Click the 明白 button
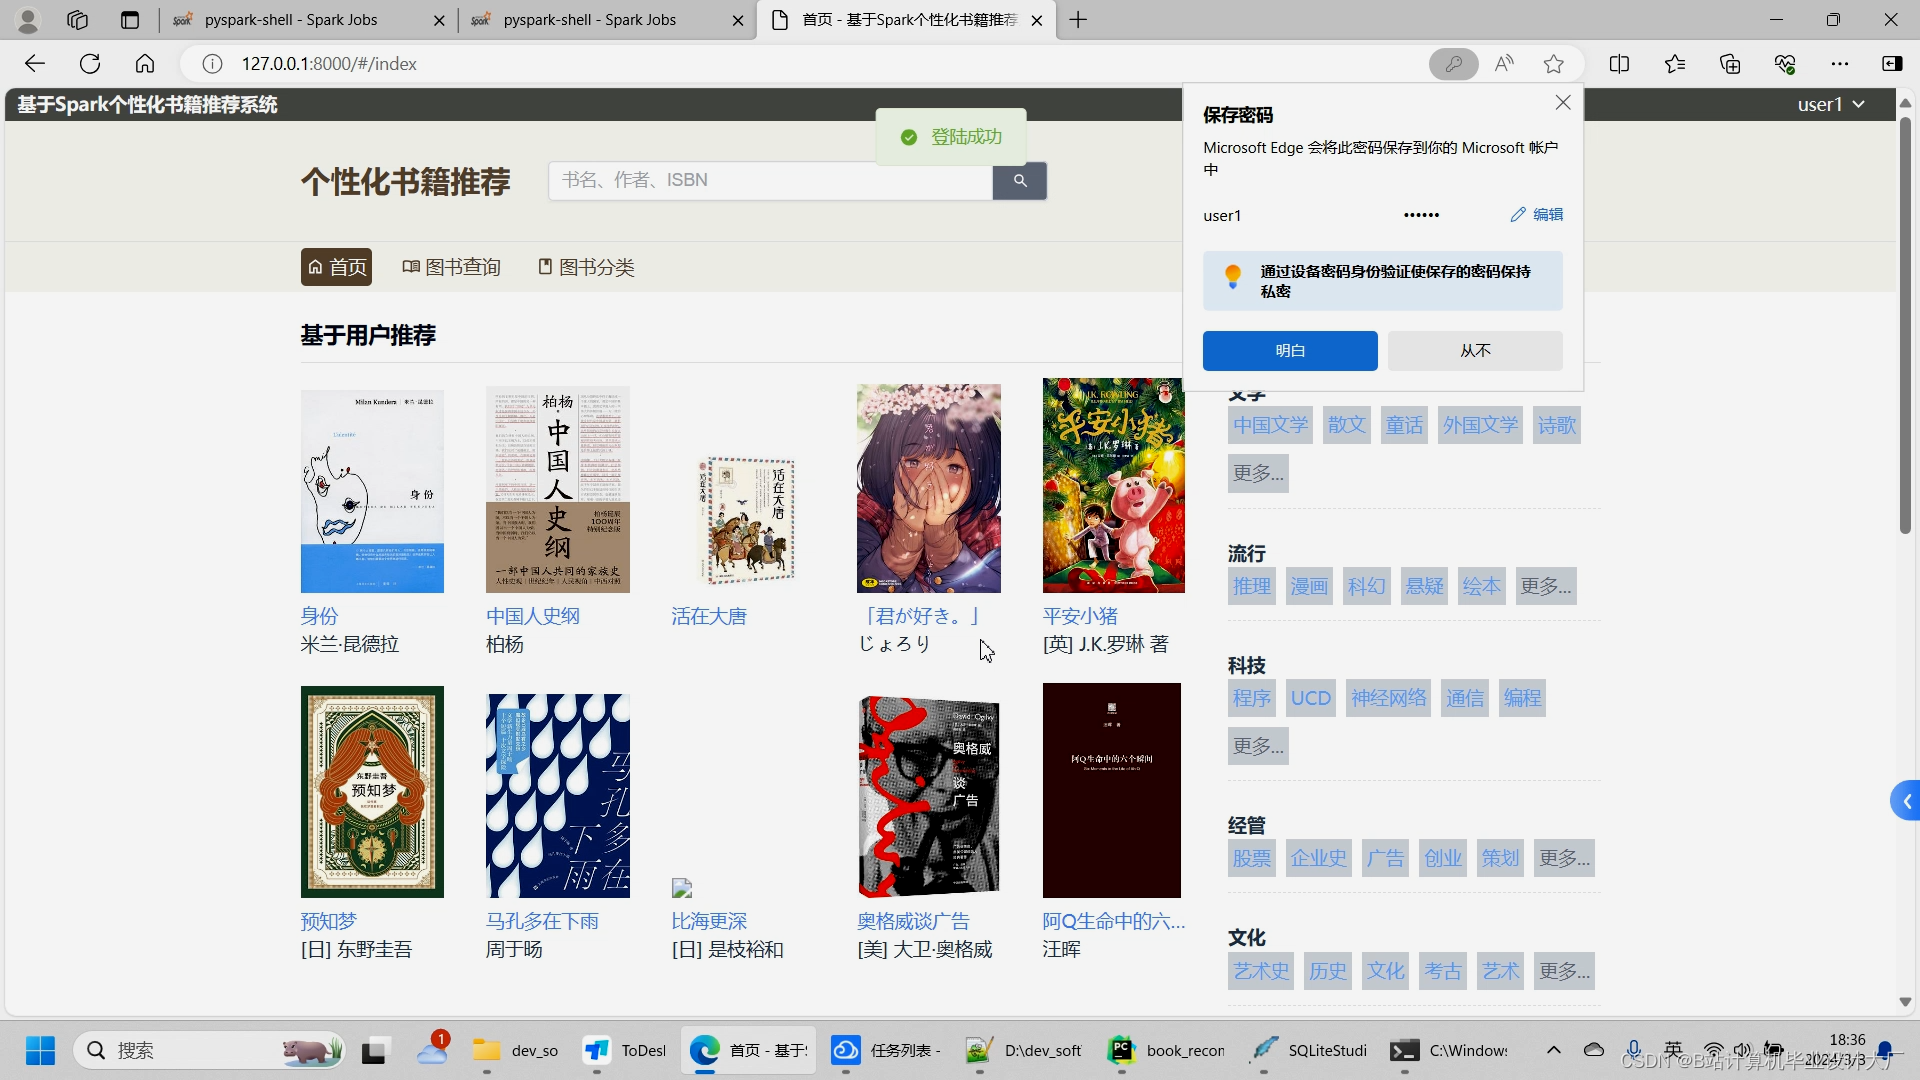This screenshot has width=1920, height=1080. (x=1290, y=351)
